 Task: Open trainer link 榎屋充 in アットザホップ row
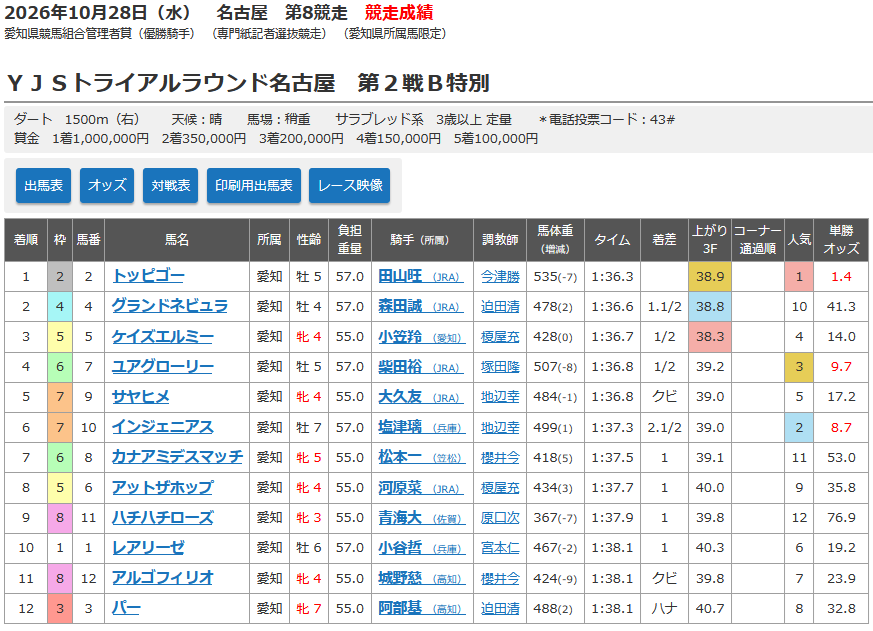click(500, 487)
